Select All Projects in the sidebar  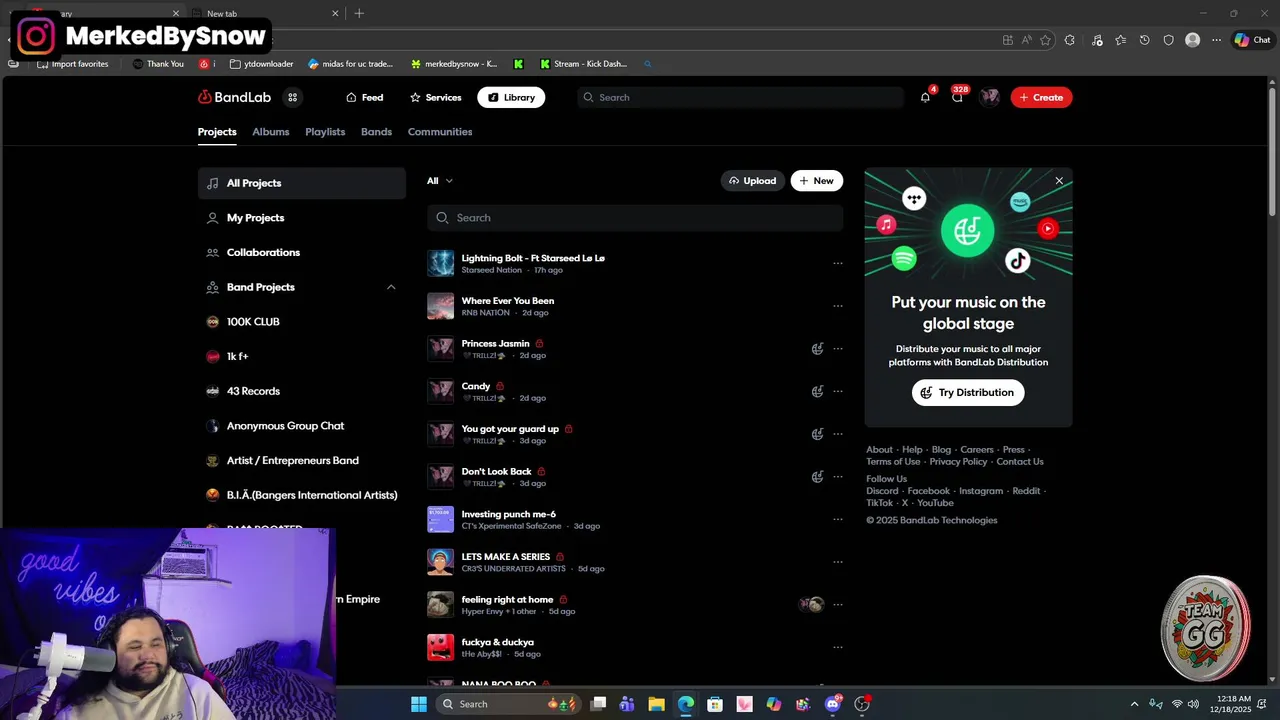(301, 183)
